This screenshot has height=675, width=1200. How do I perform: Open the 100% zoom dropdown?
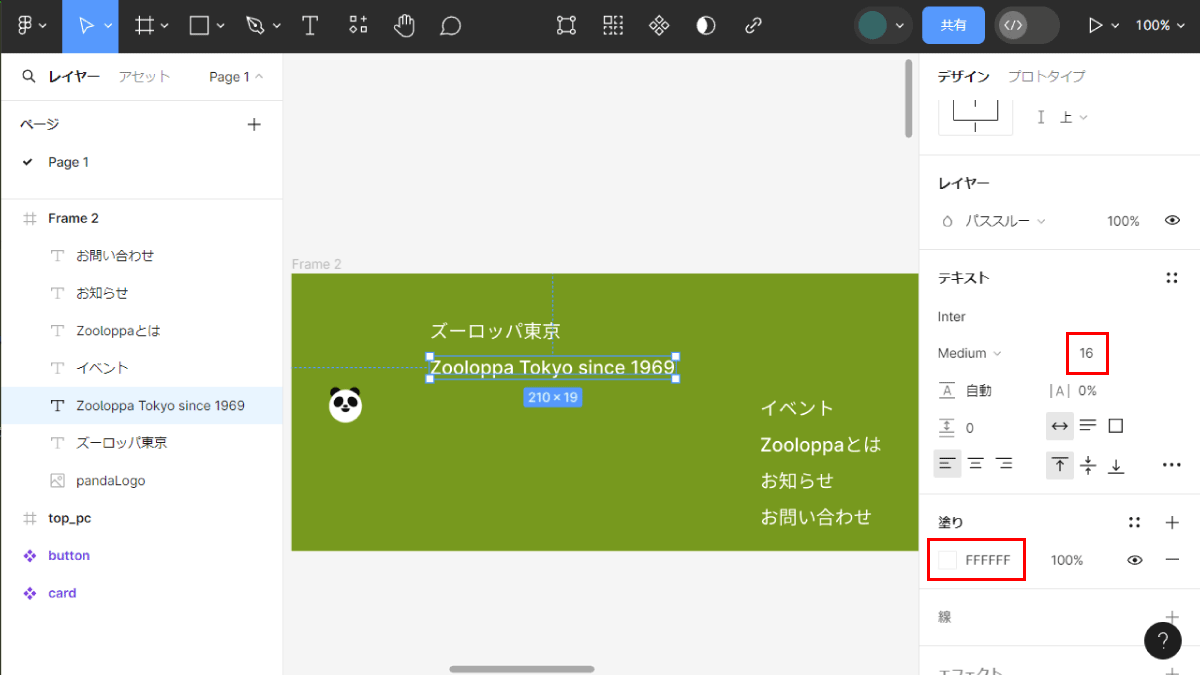click(1160, 26)
